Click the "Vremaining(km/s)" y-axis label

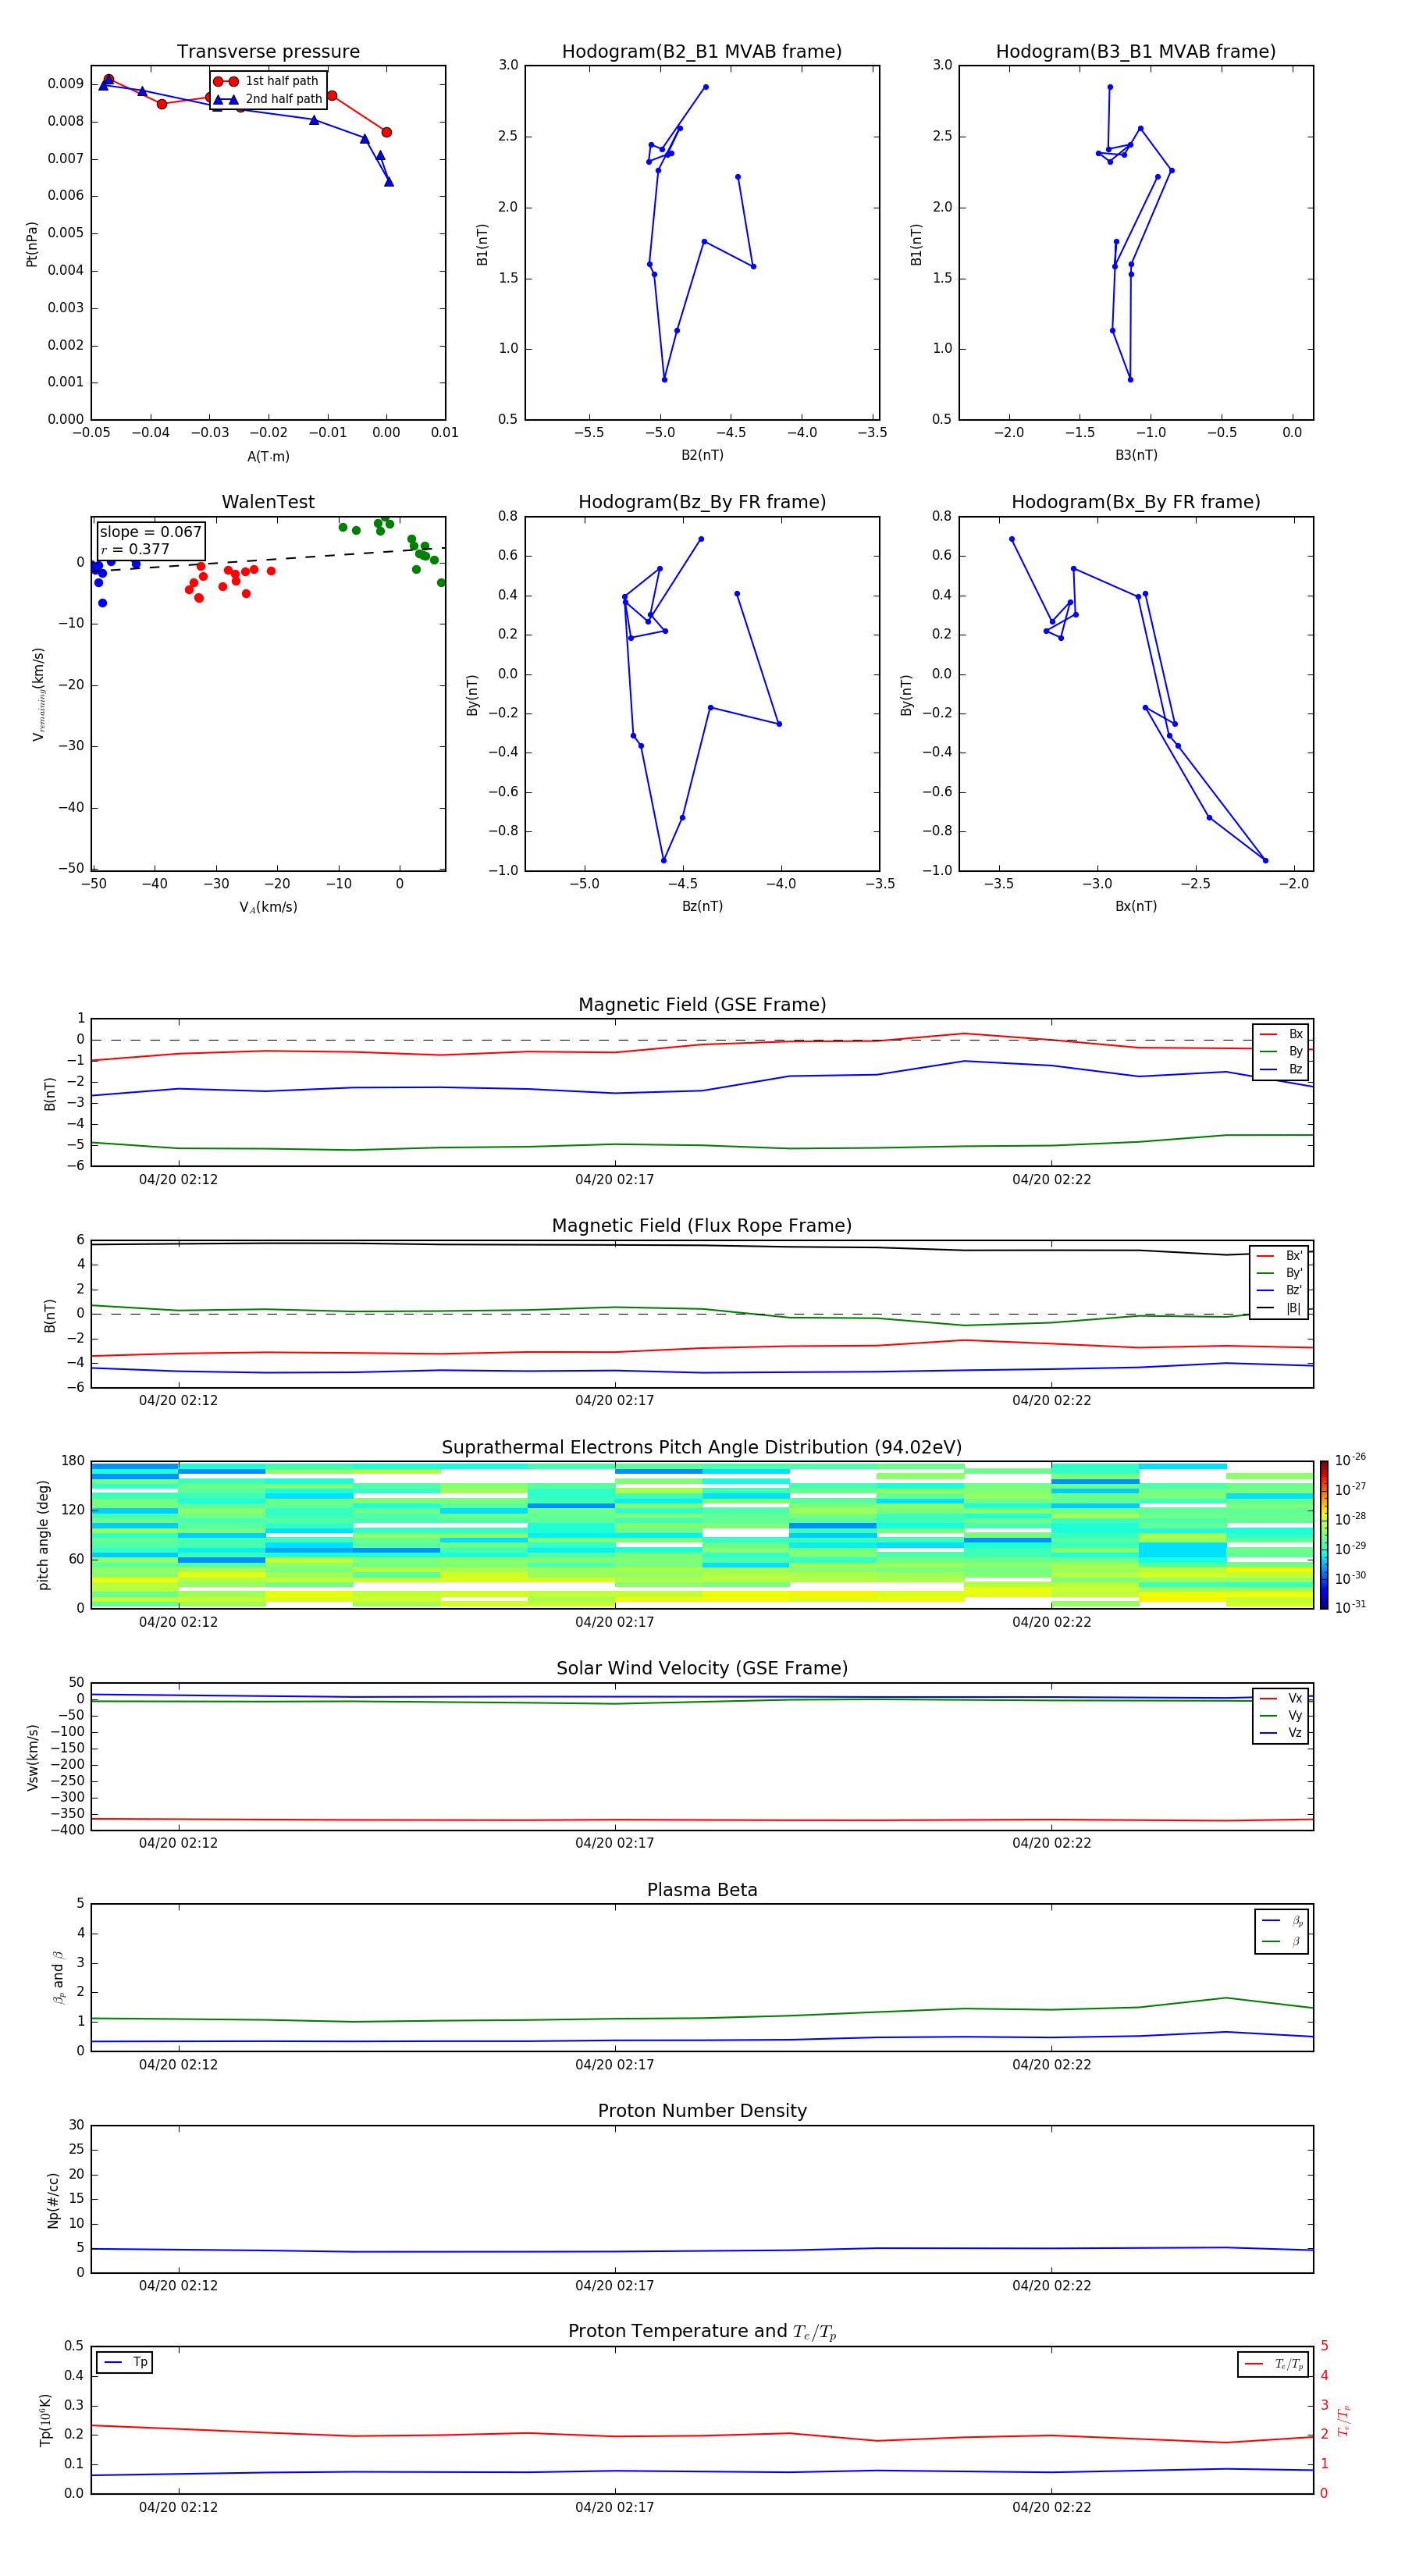[x=38, y=694]
